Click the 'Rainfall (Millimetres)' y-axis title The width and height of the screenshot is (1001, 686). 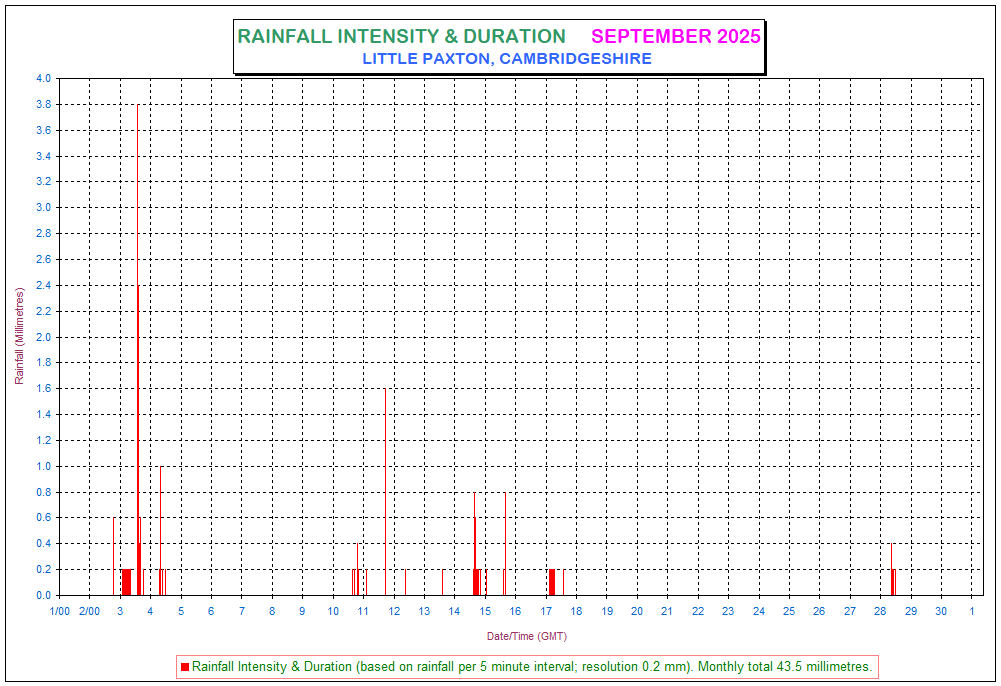pos(19,336)
